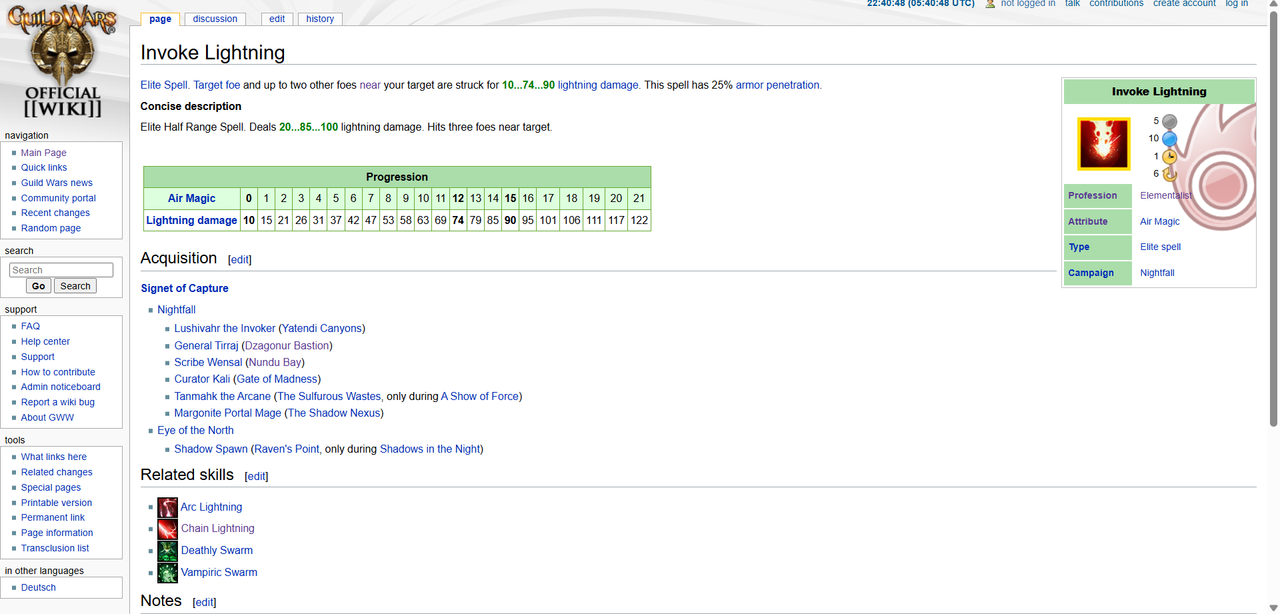Click inside the Search input field

(x=61, y=270)
